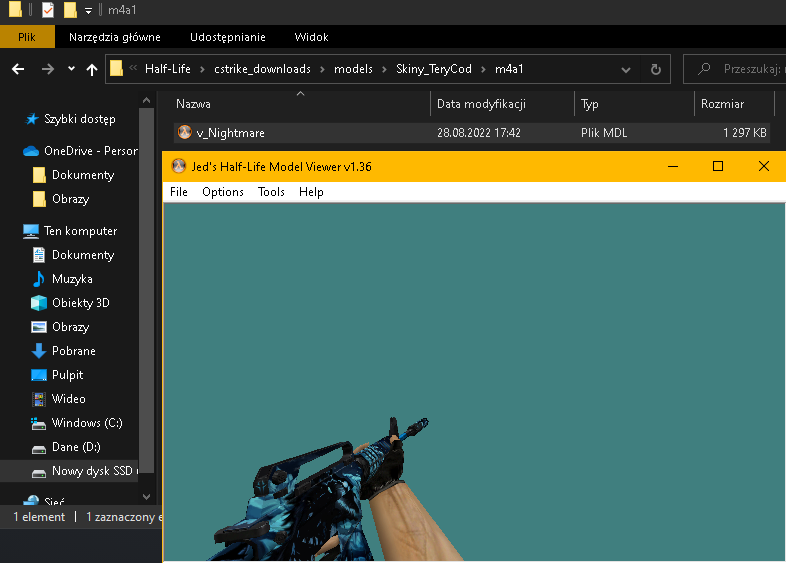This screenshot has width=786, height=563.
Task: Open Obiekty 3D in the sidebar
Action: tap(80, 303)
